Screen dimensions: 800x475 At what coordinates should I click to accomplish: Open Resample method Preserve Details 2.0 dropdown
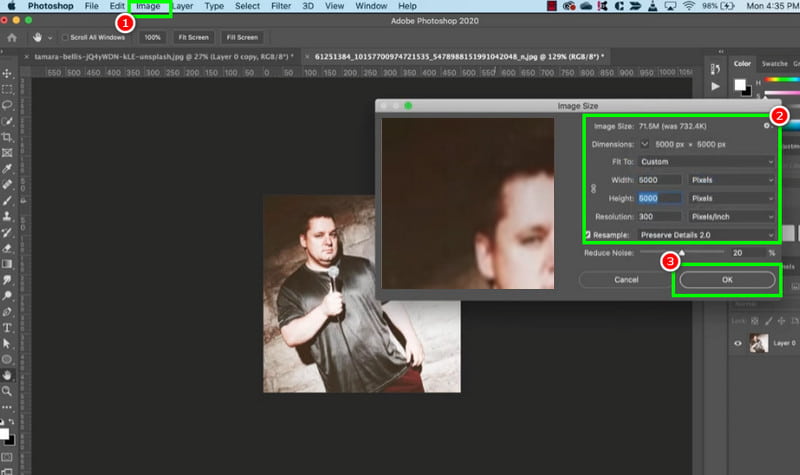pyautogui.click(x=707, y=235)
